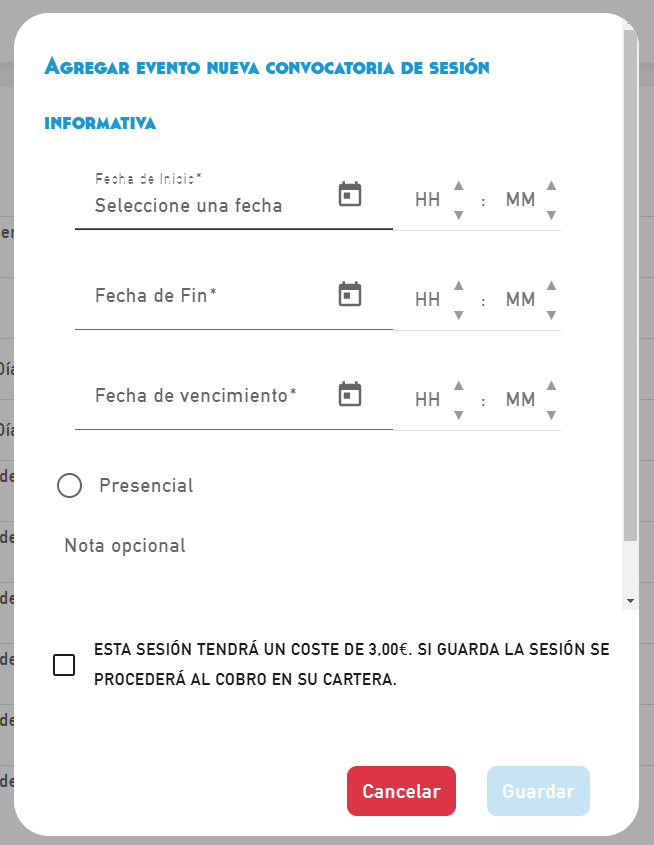Open calendar picker for Fecha de Inicio
The height and width of the screenshot is (845, 654).
[x=349, y=194]
